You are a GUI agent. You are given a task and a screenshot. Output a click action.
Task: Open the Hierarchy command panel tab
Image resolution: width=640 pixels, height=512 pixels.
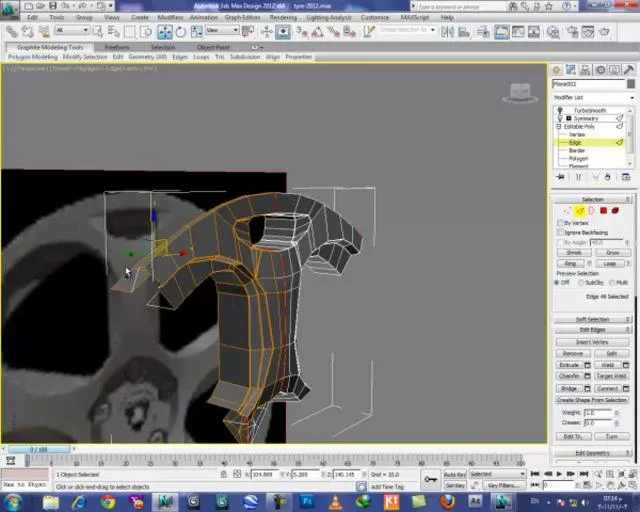(585, 70)
